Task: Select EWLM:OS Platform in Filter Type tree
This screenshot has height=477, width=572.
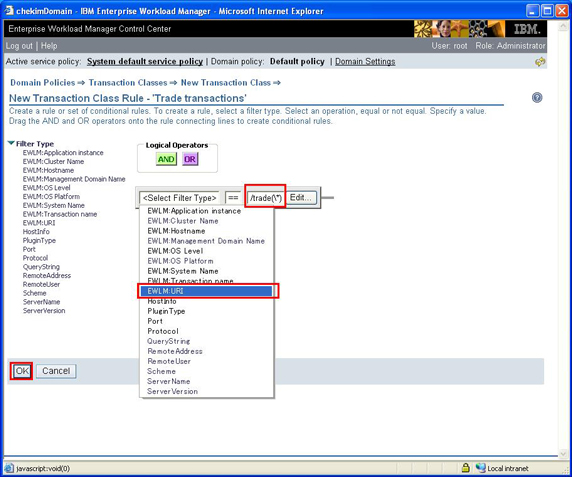Action: point(51,197)
